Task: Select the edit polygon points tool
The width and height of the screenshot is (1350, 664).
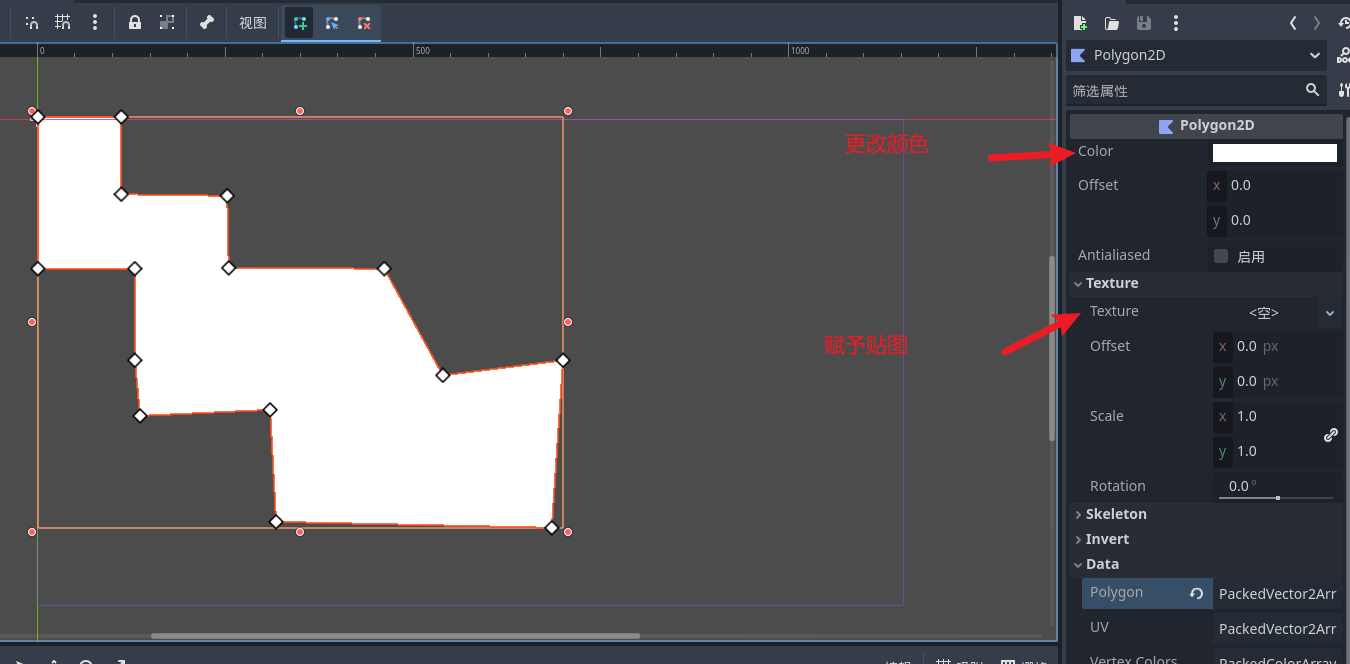Action: 332,23
